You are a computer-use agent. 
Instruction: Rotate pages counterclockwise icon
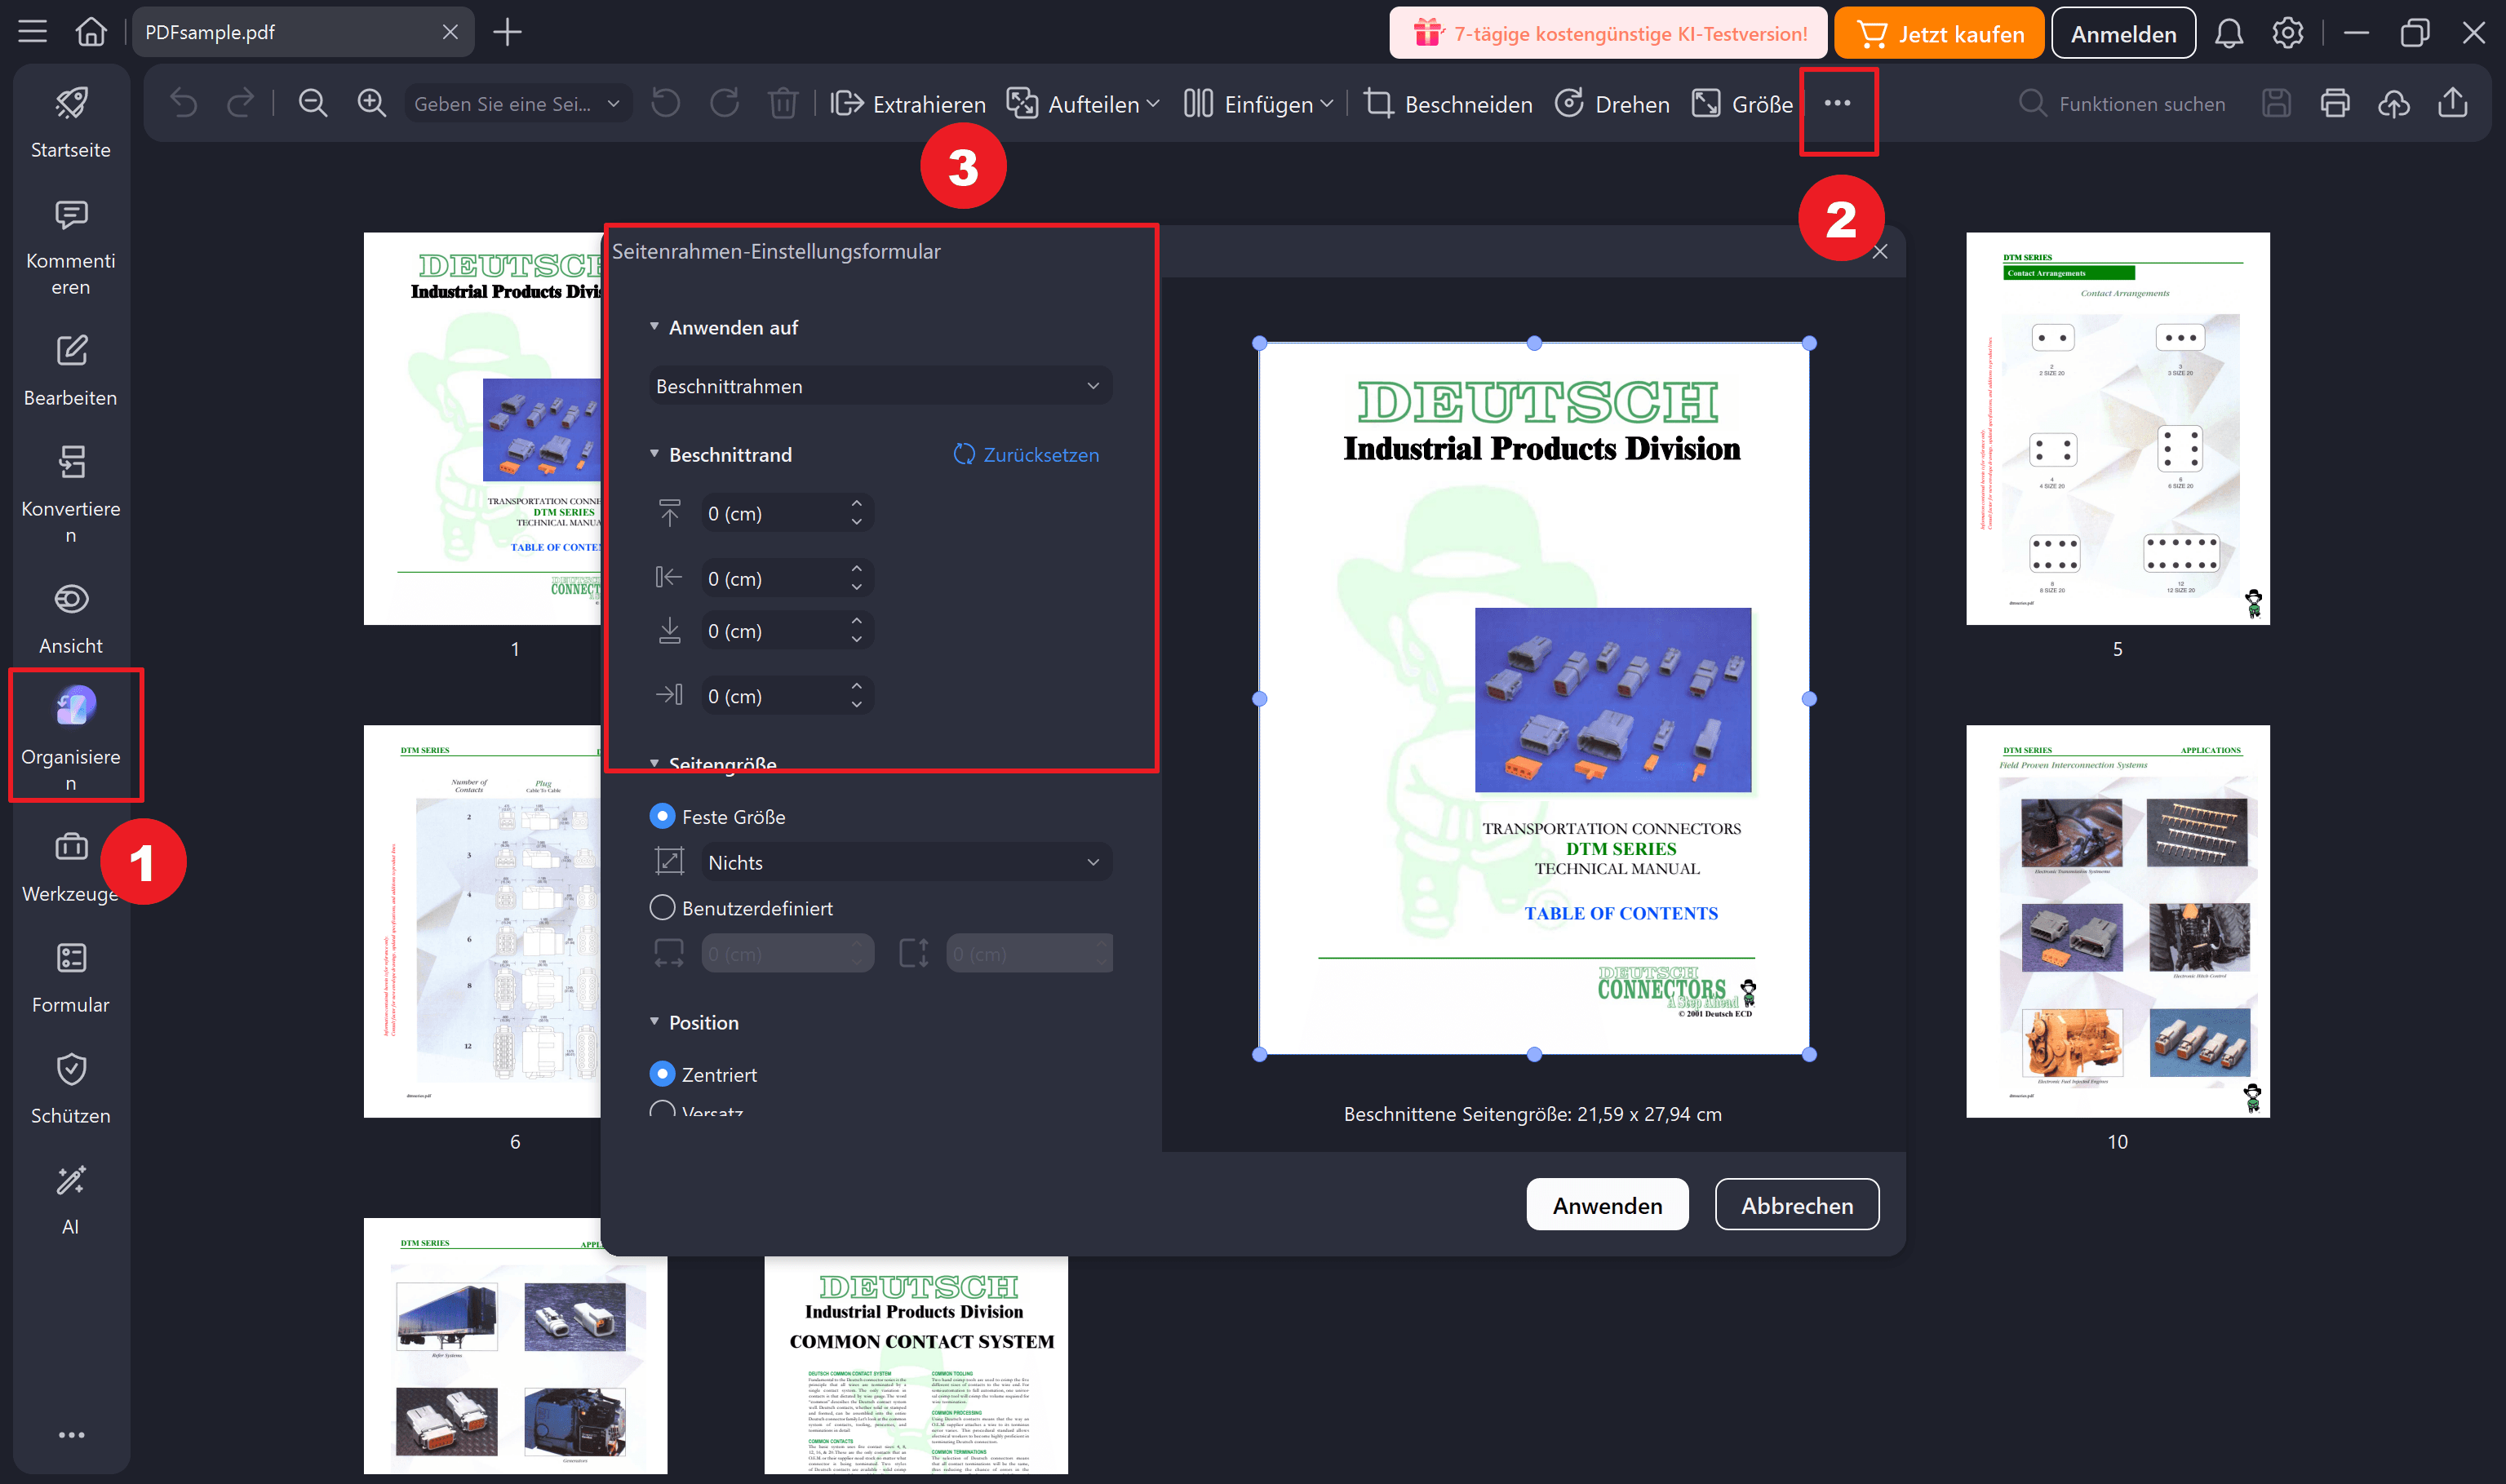coord(665,103)
